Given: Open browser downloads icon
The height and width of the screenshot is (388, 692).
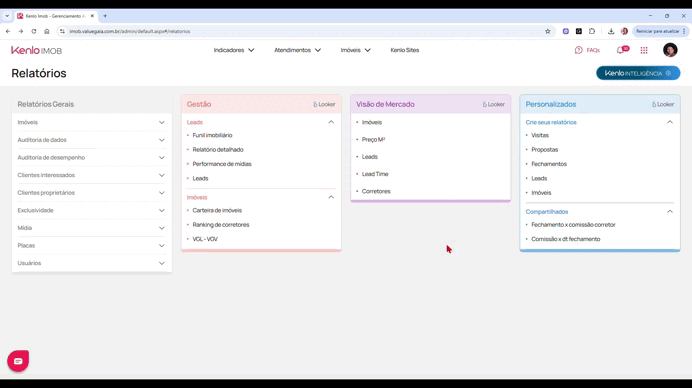Looking at the screenshot, I should [611, 31].
